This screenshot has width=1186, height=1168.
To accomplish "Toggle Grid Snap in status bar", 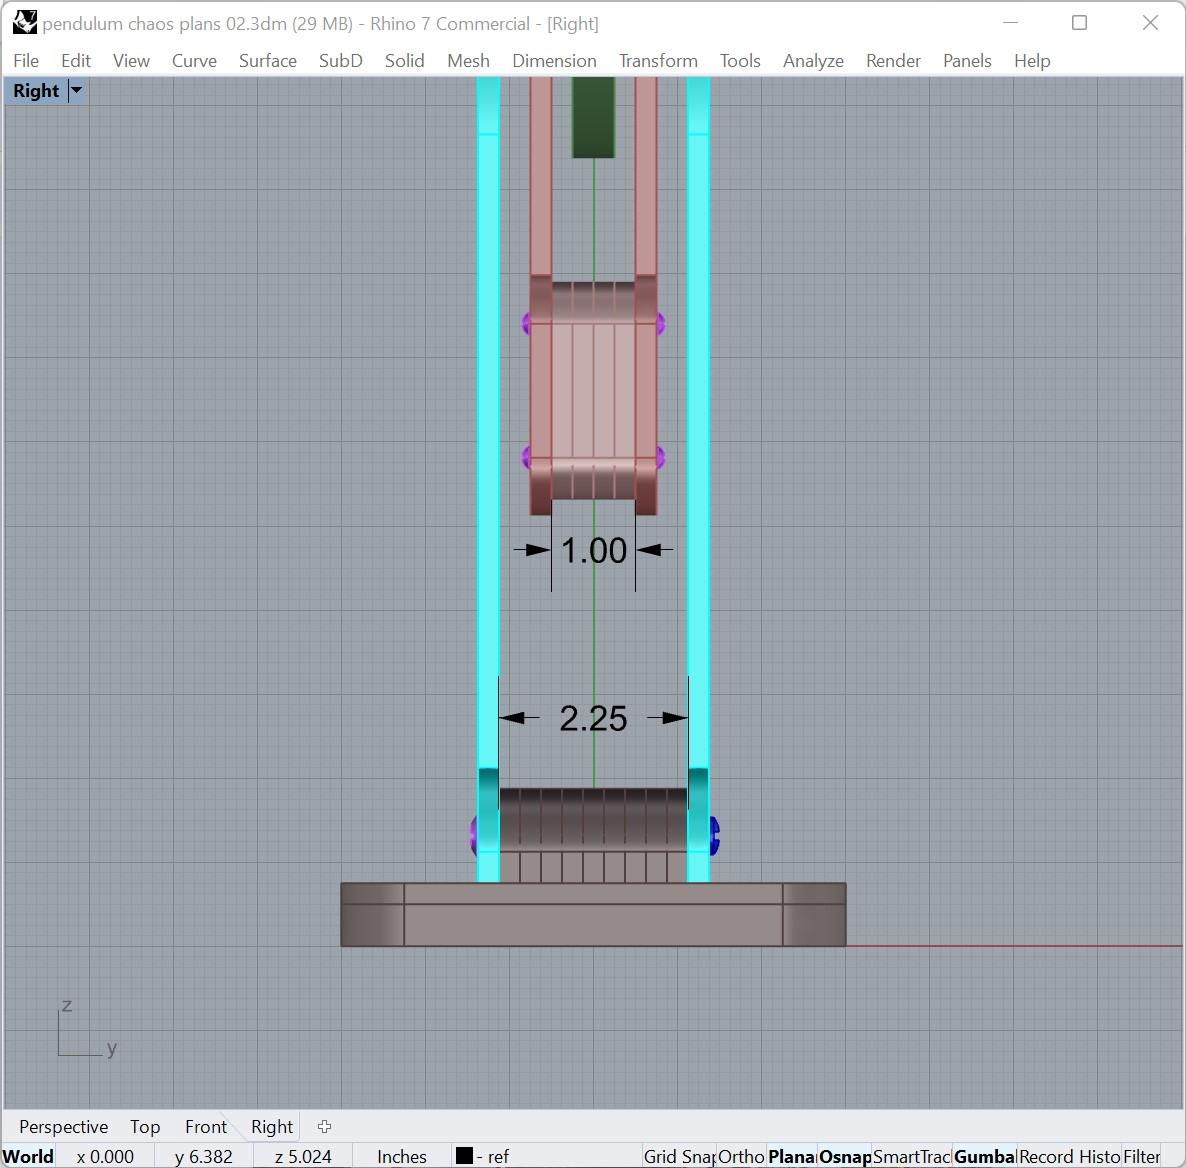I will pyautogui.click(x=678, y=1156).
